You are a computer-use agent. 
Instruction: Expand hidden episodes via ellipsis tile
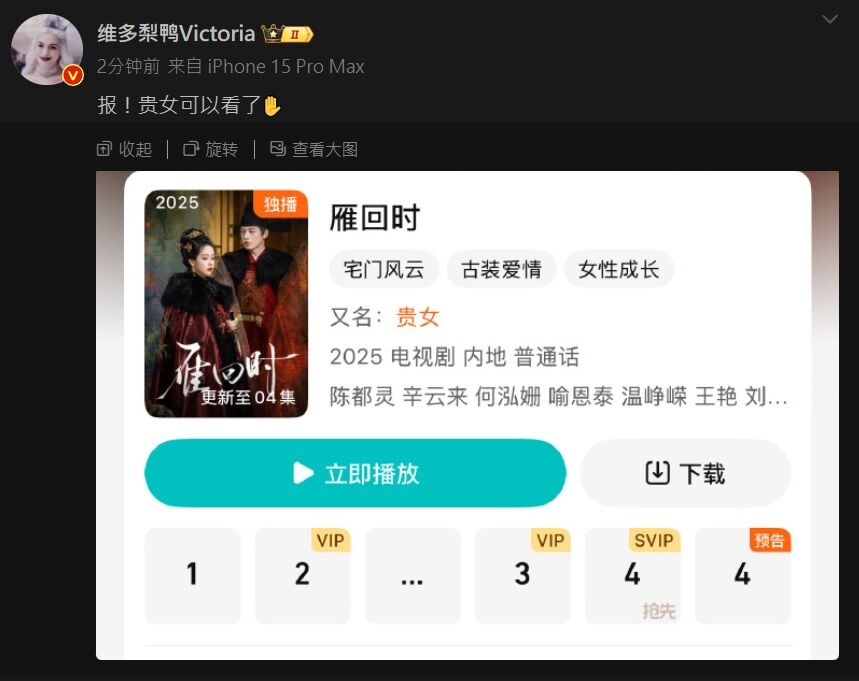413,575
